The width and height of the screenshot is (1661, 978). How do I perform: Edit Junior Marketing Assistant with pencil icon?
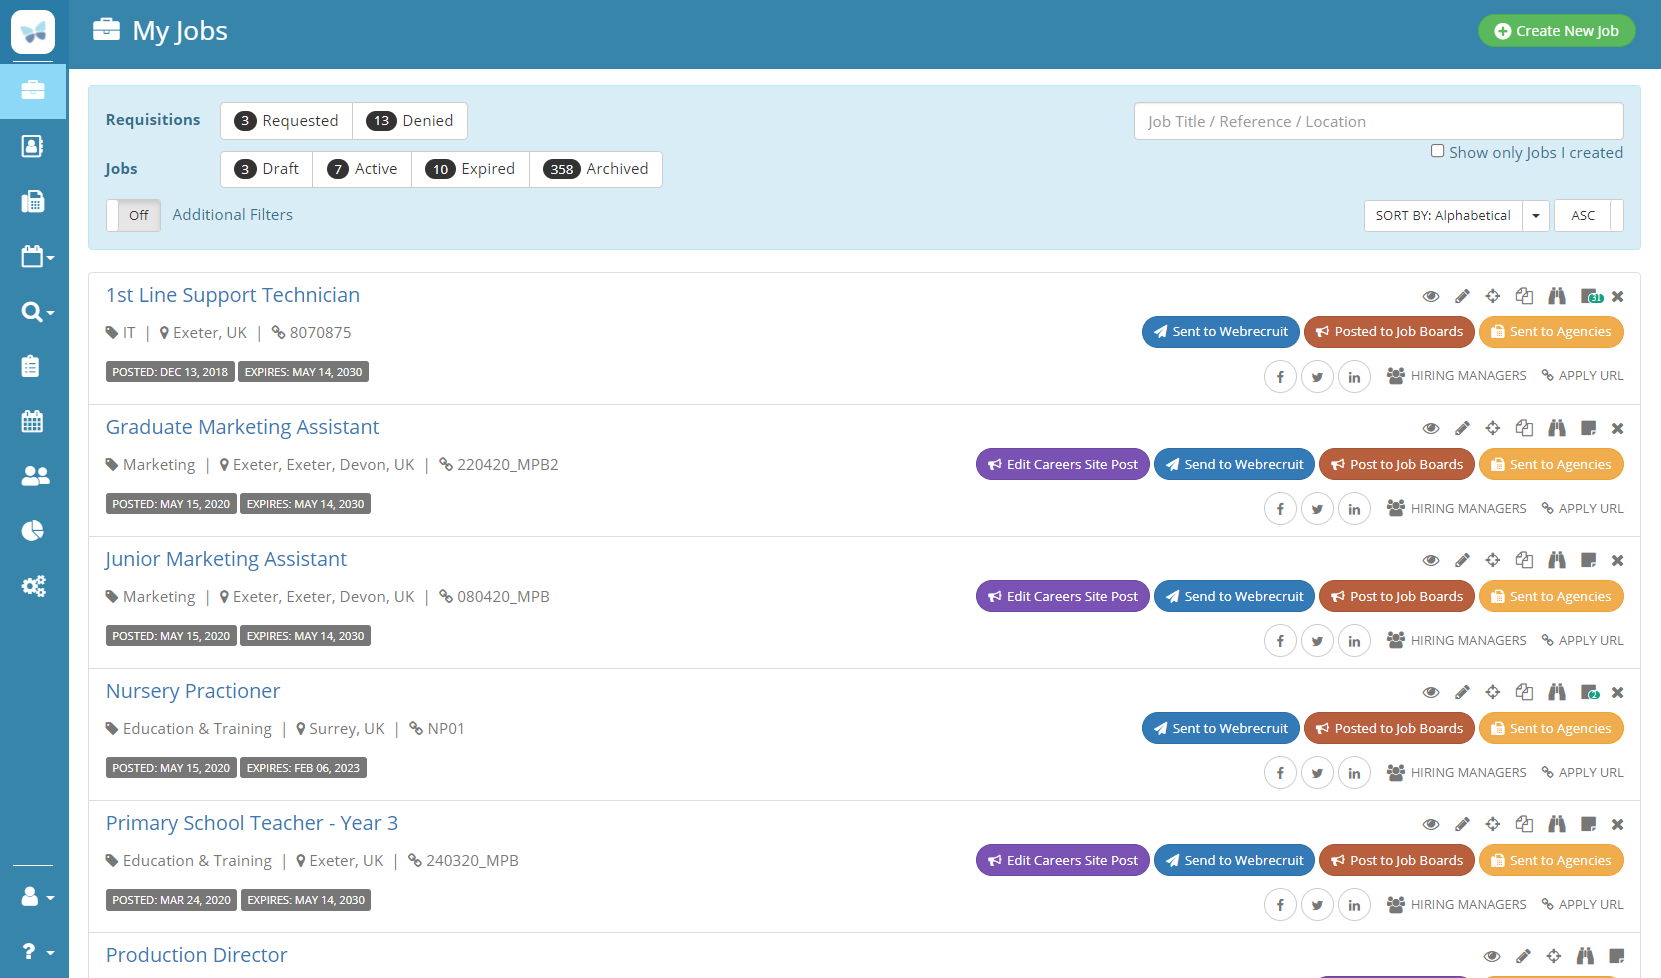coord(1462,560)
